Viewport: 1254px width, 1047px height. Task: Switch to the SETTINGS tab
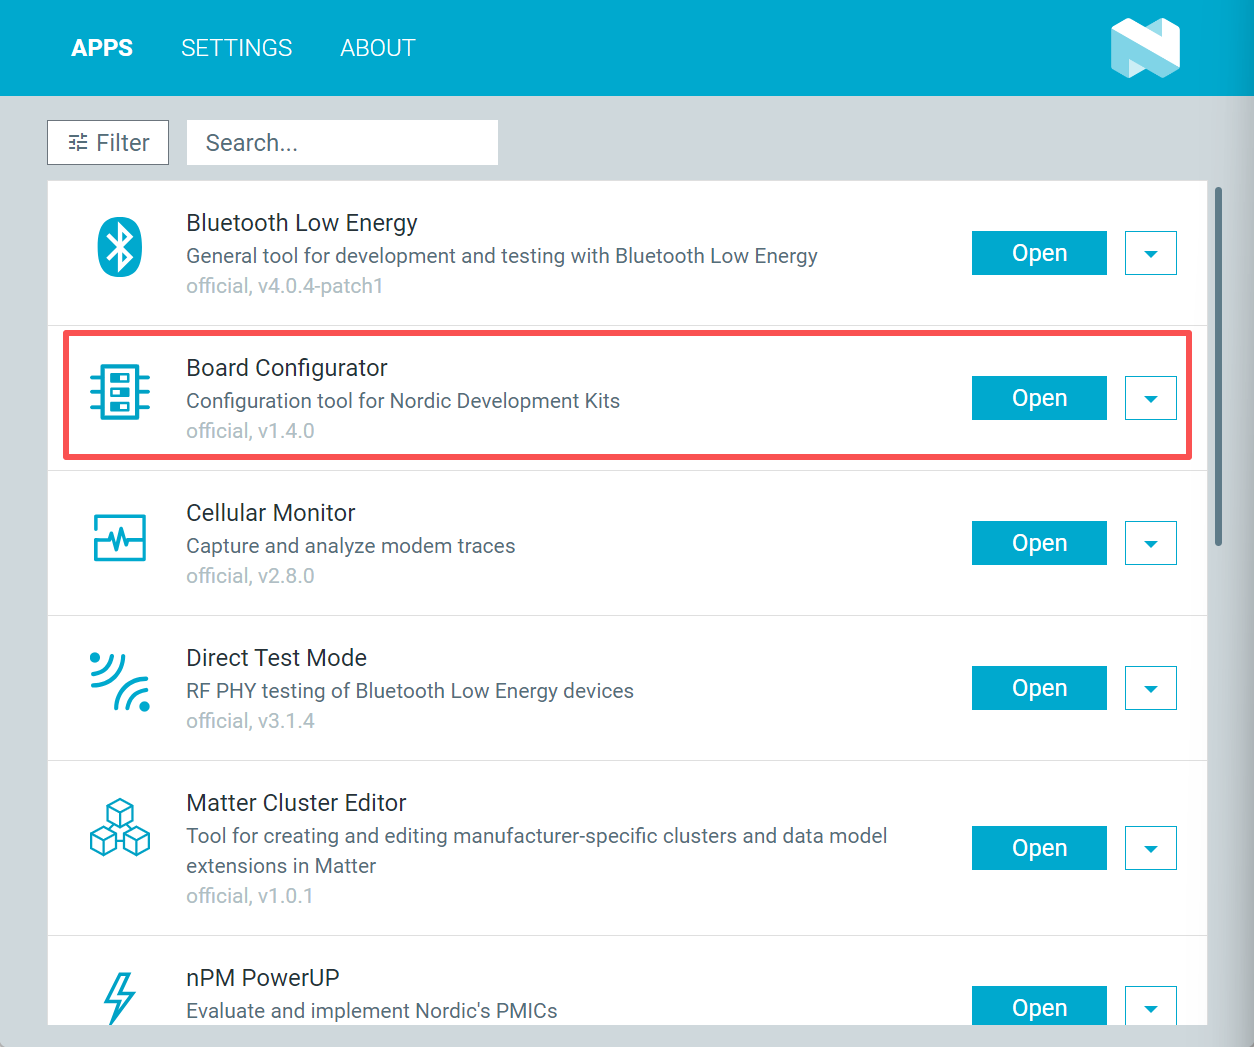(237, 48)
